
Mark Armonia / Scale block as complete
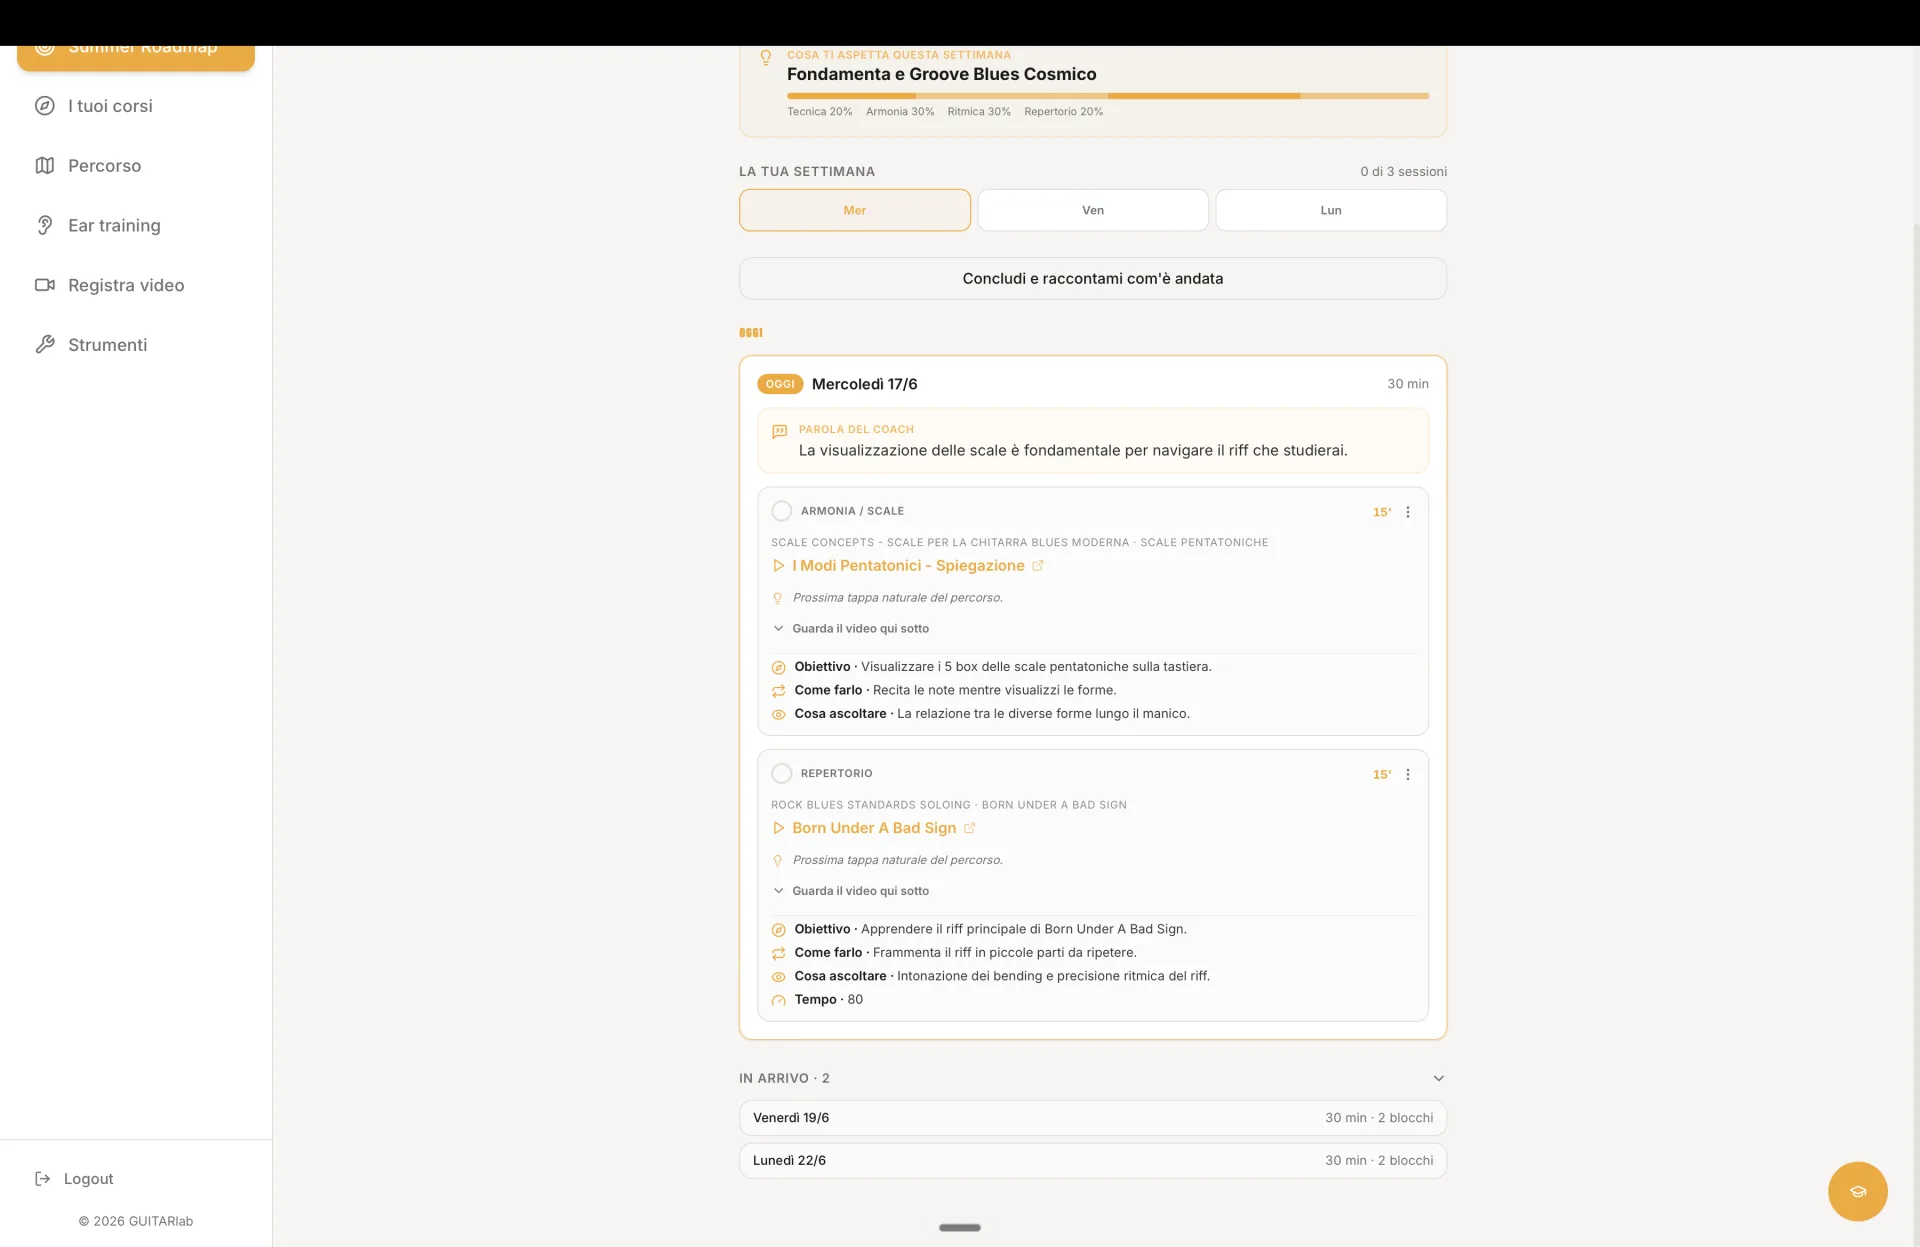[x=781, y=511]
